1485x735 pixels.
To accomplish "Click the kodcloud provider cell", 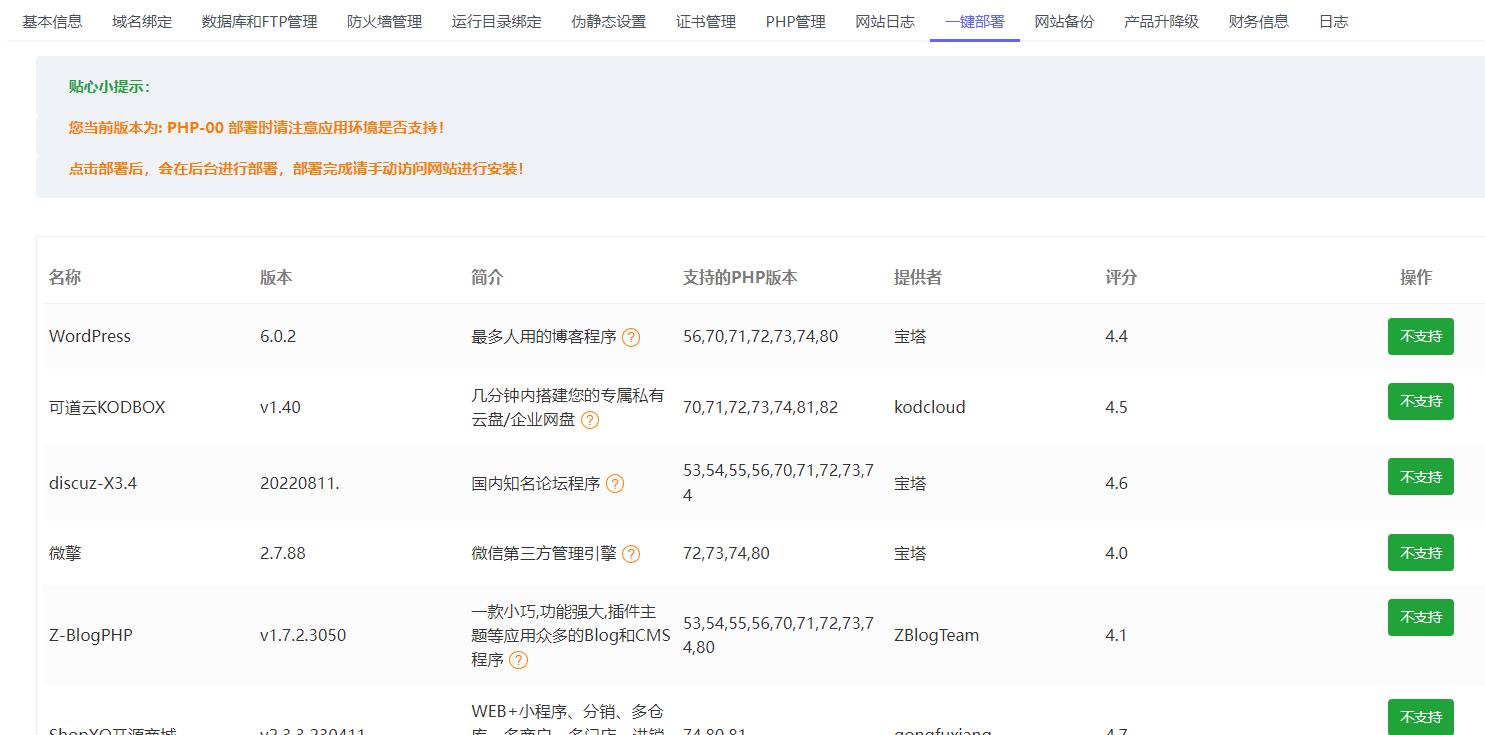I will pyautogui.click(x=930, y=407).
